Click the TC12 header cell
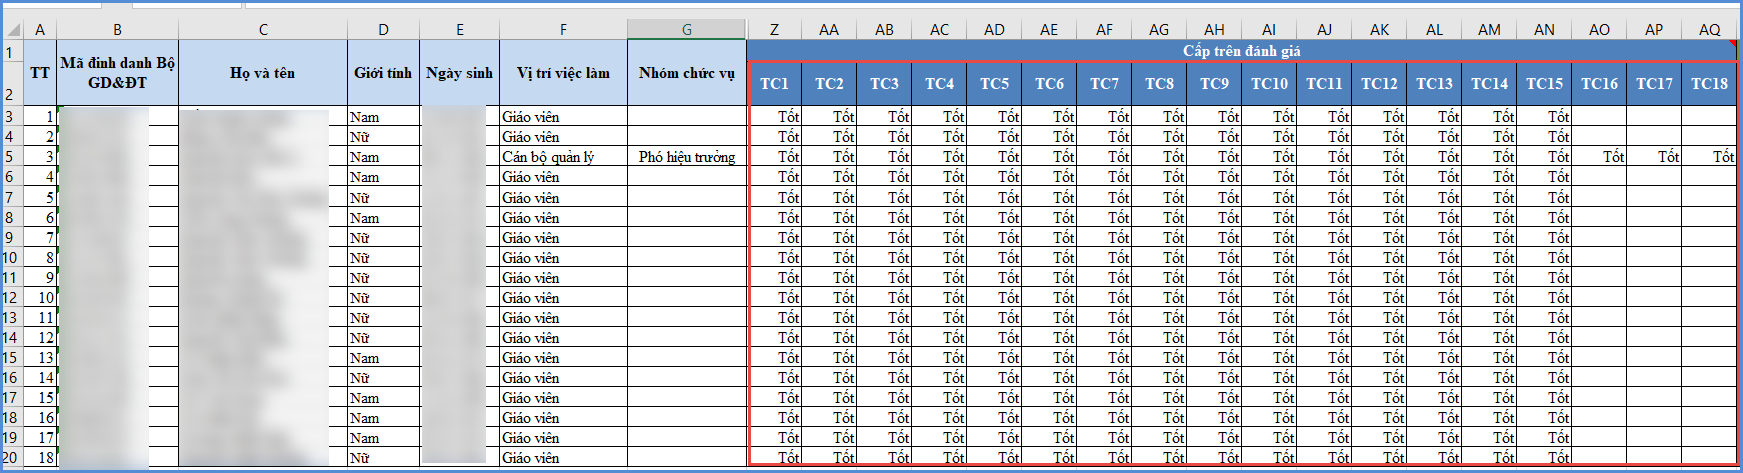 pos(1379,84)
